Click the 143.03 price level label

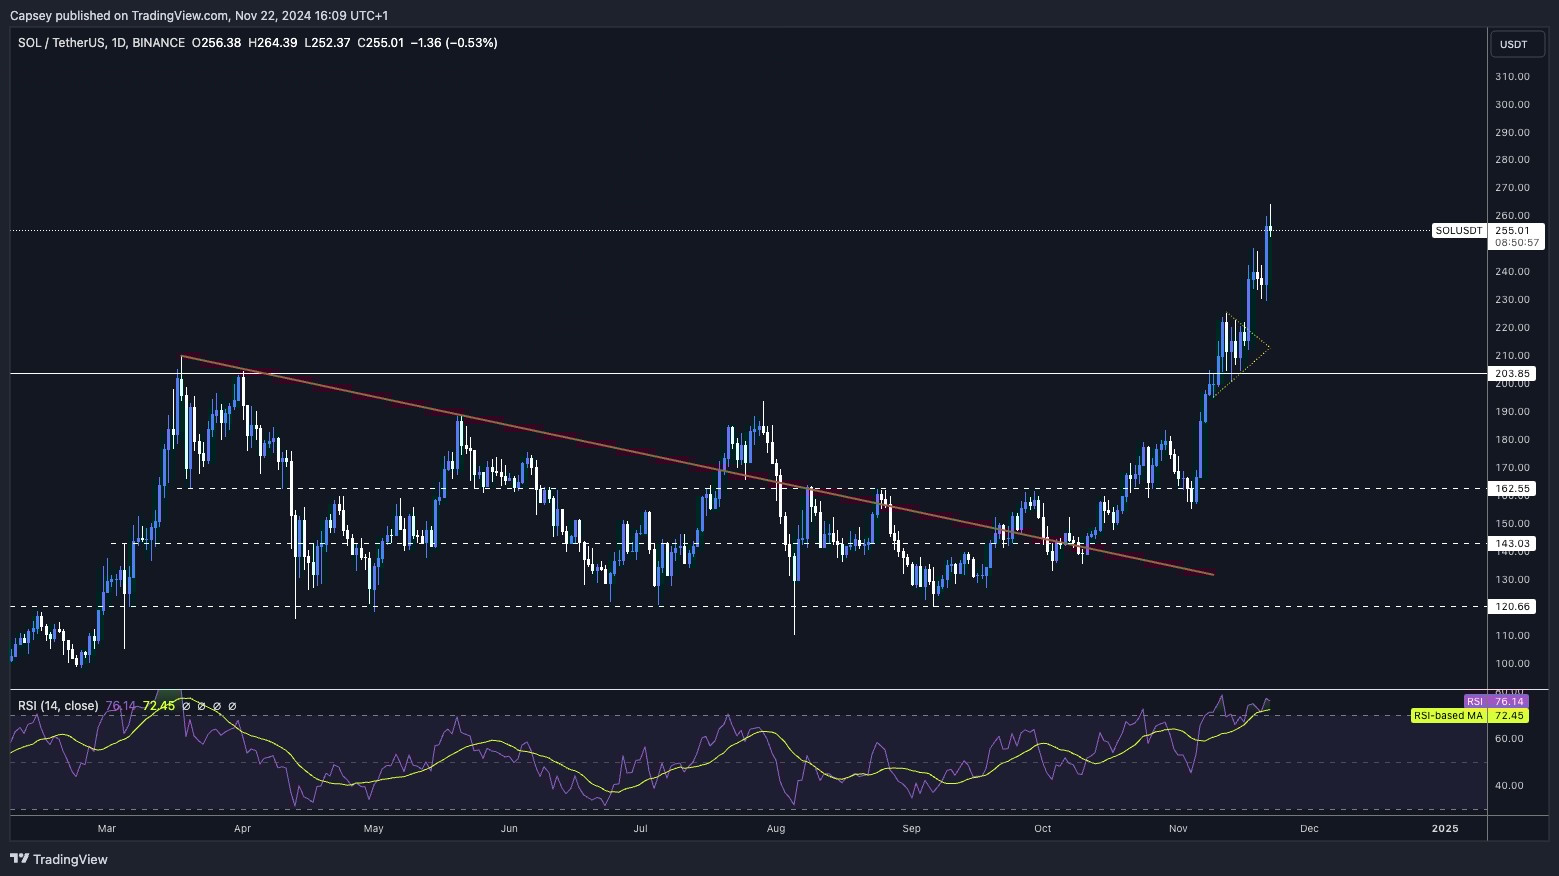1513,543
